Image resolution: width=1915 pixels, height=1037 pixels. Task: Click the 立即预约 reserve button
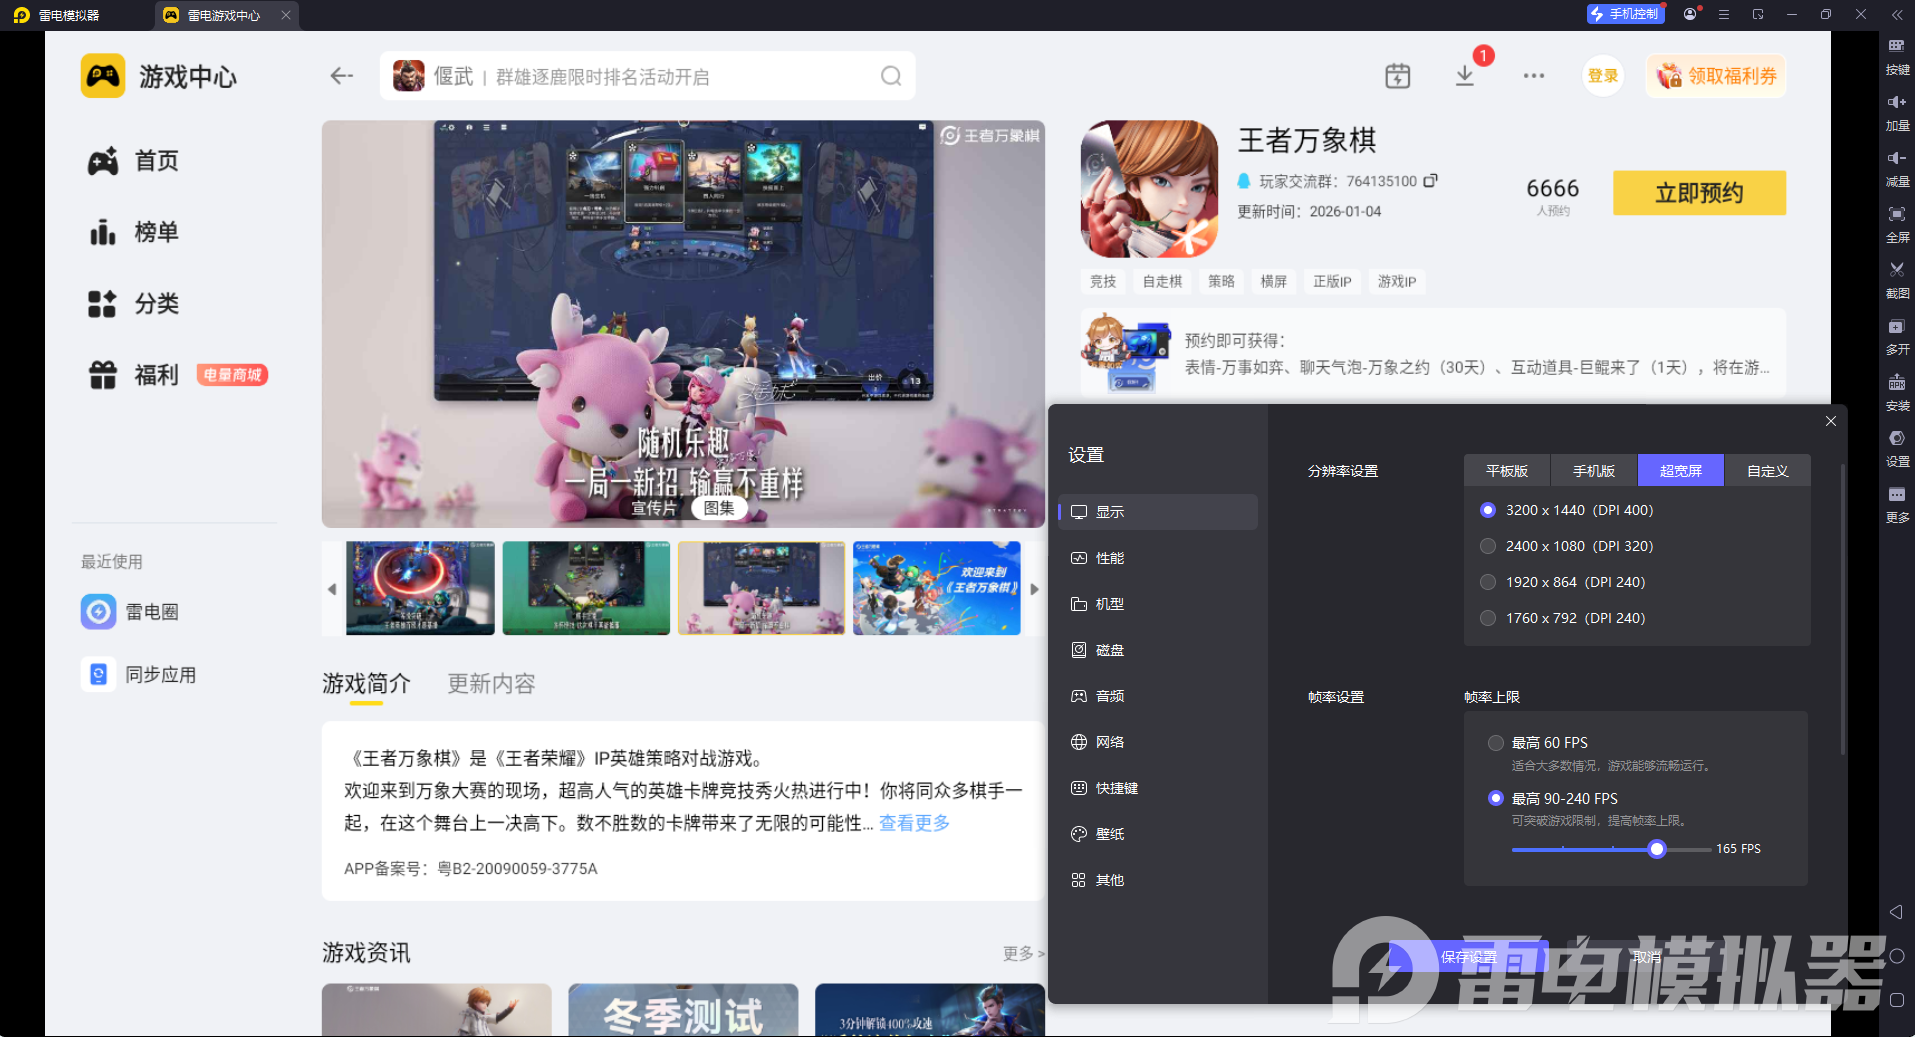(1699, 193)
